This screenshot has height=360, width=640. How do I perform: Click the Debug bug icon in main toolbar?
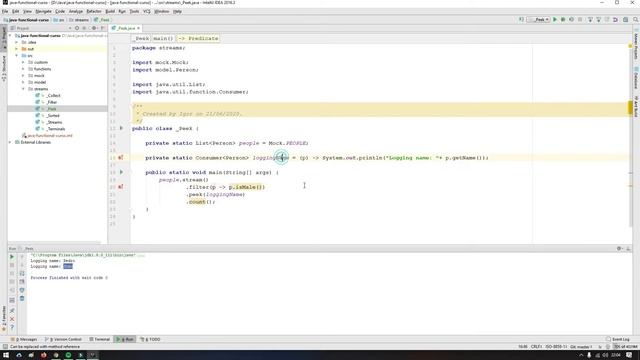point(563,20)
